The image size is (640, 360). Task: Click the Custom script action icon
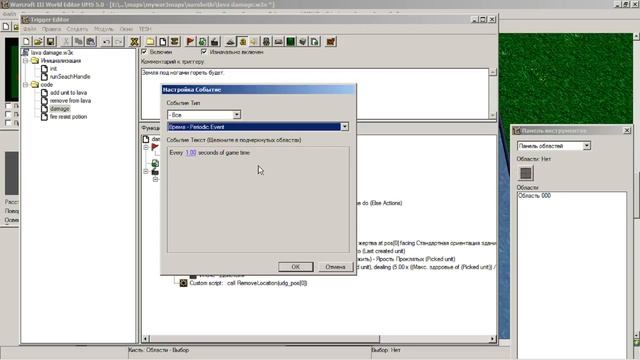183,283
